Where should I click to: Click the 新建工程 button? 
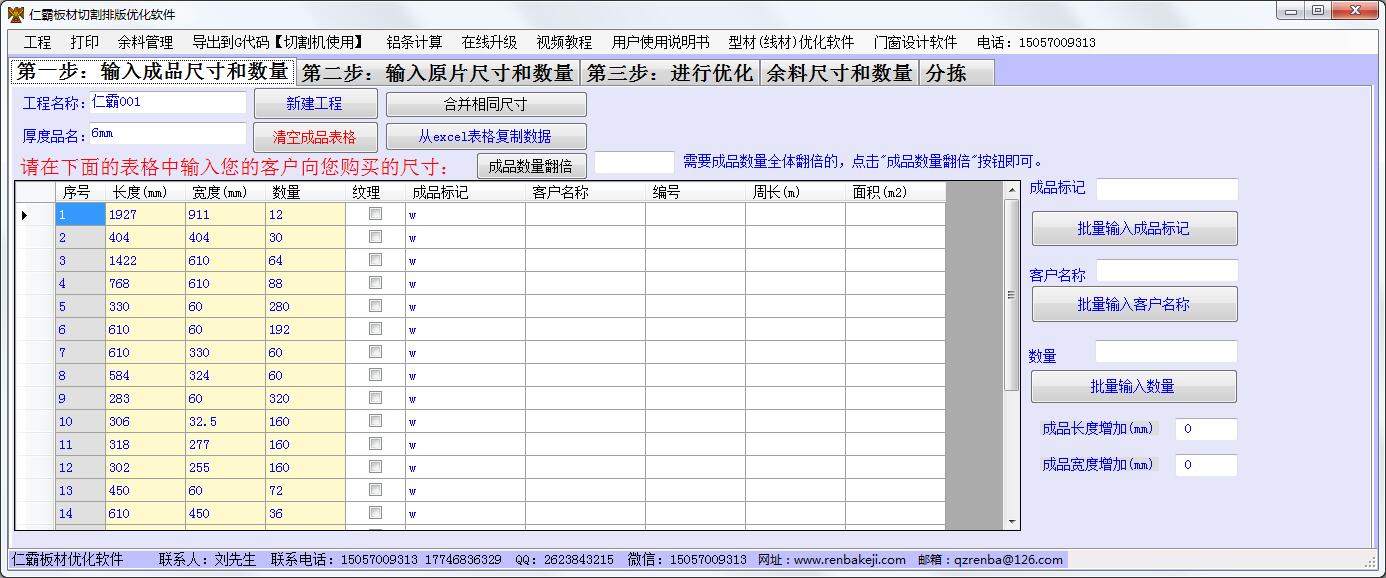[315, 104]
